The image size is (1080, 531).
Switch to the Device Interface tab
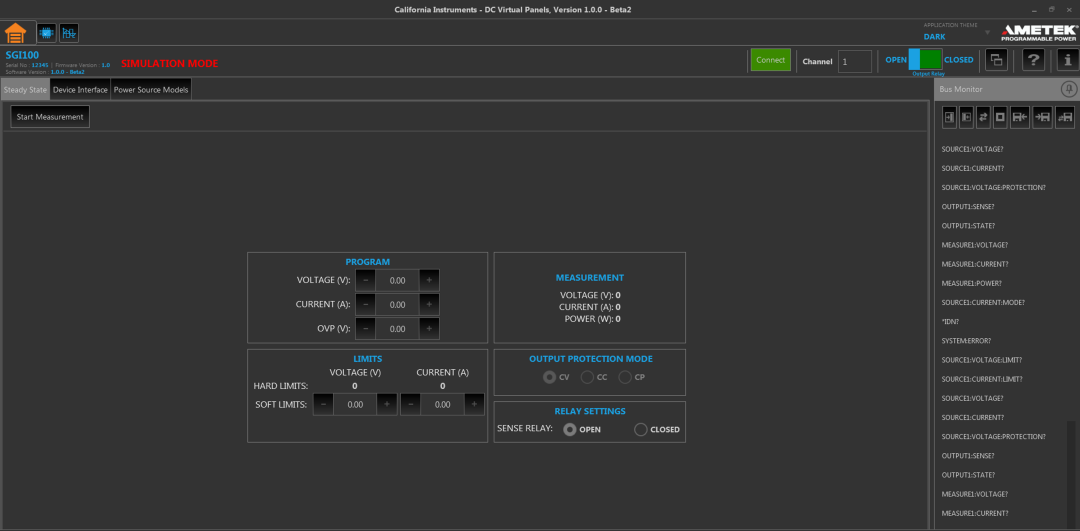pos(80,90)
